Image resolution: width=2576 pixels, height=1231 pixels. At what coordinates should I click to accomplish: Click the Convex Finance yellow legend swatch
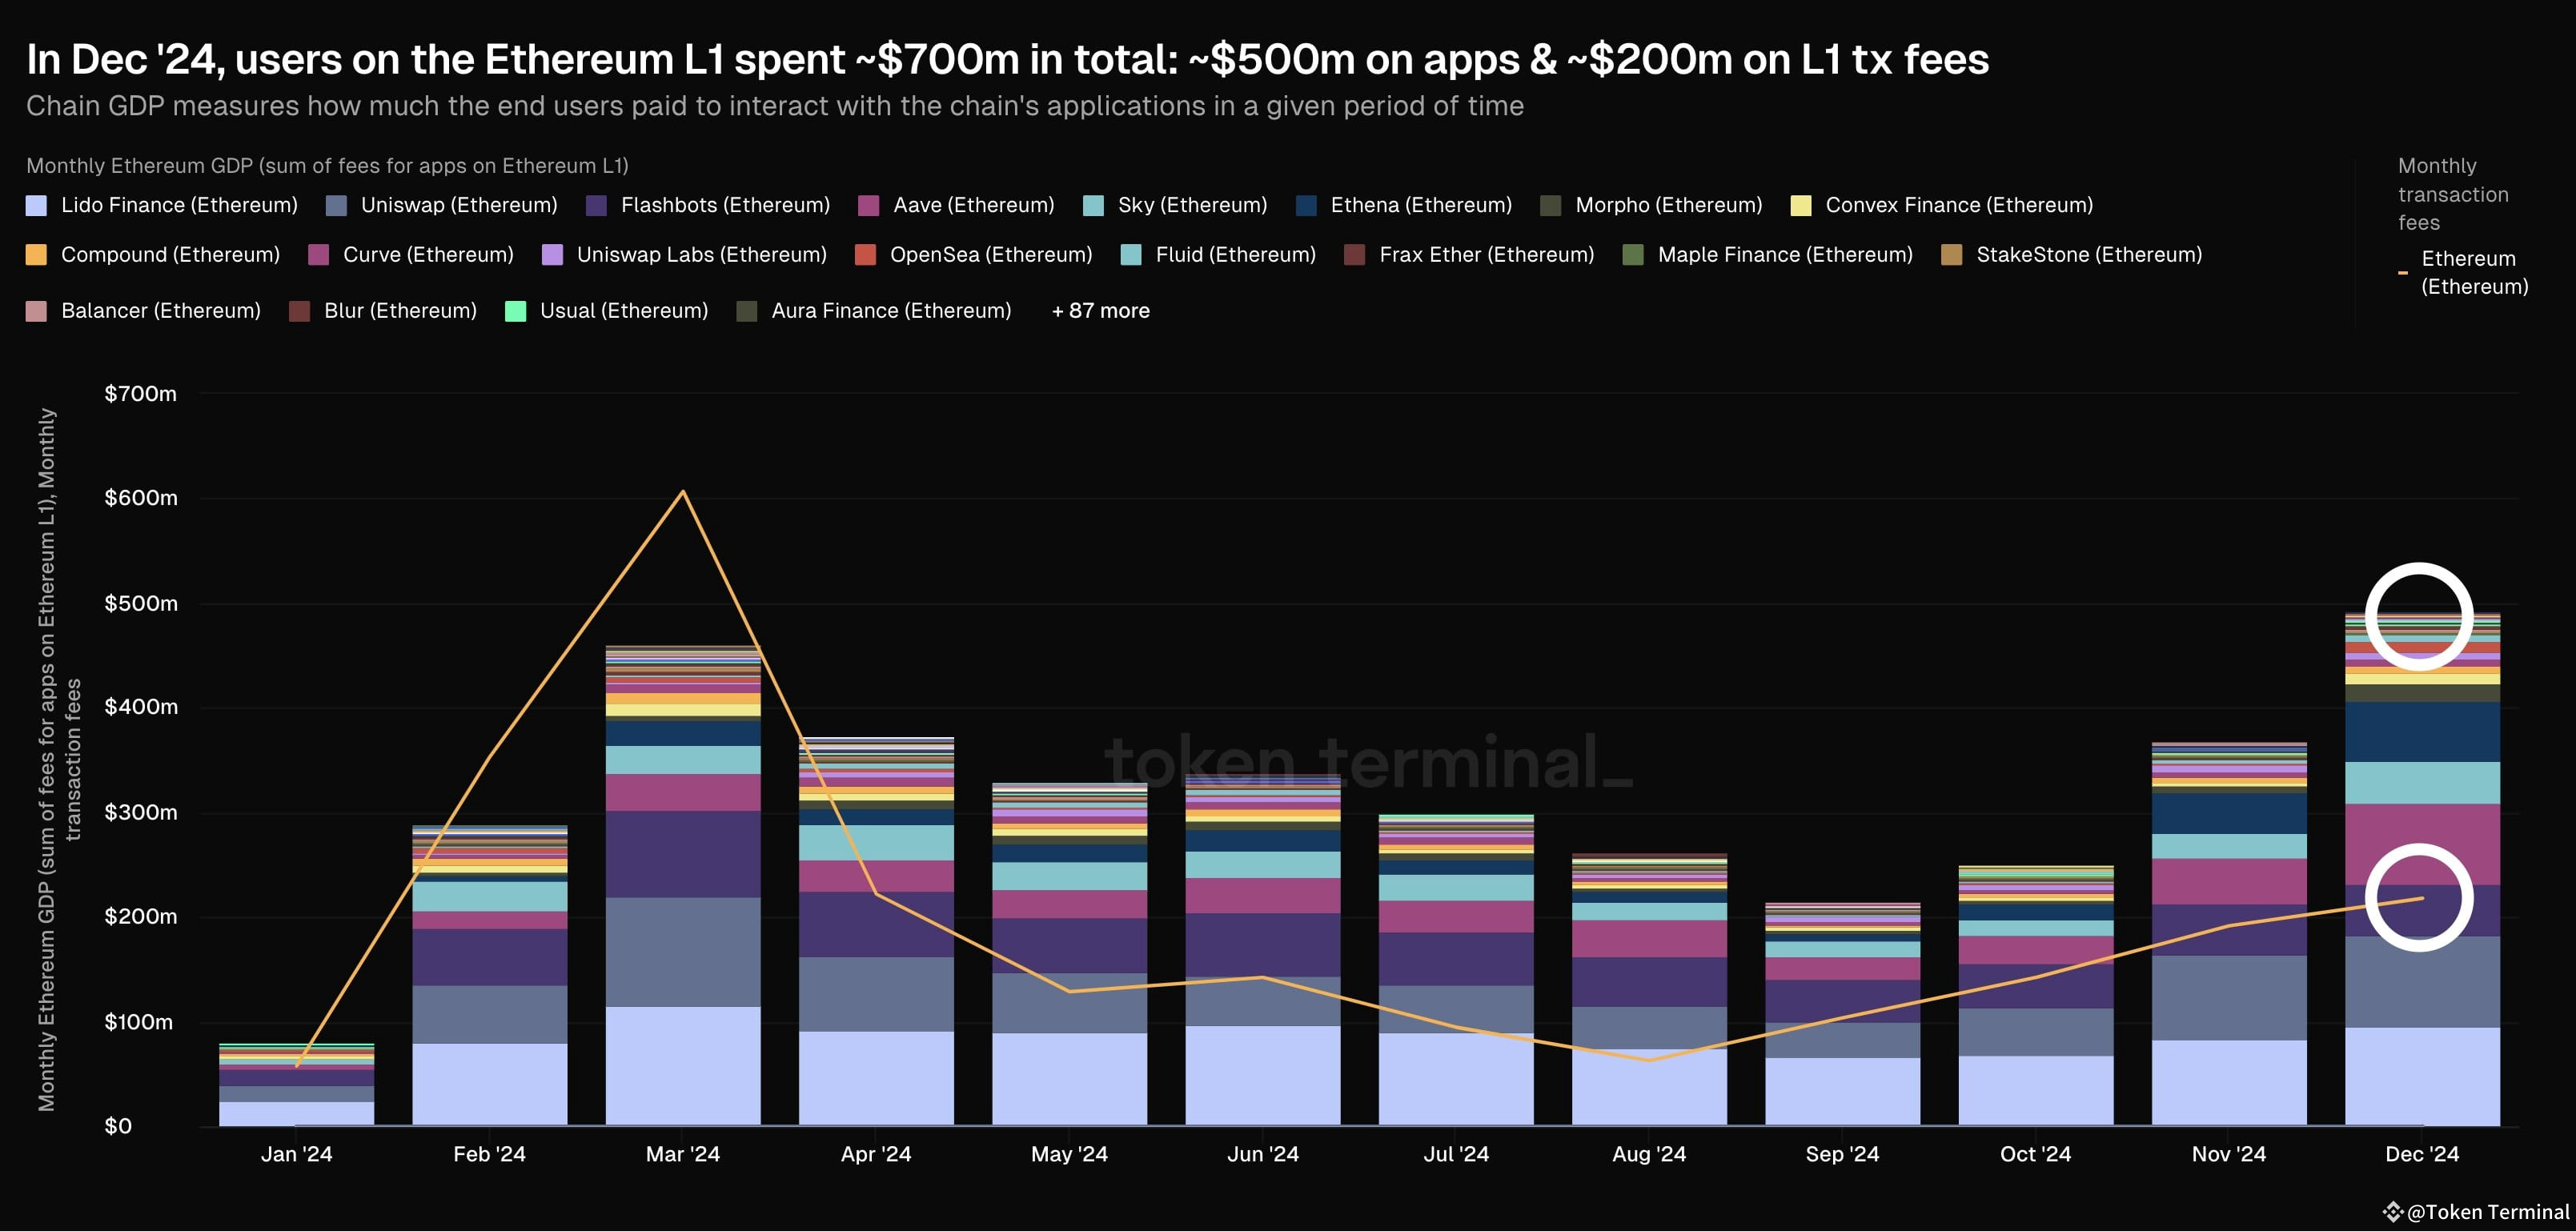pyautogui.click(x=1801, y=205)
